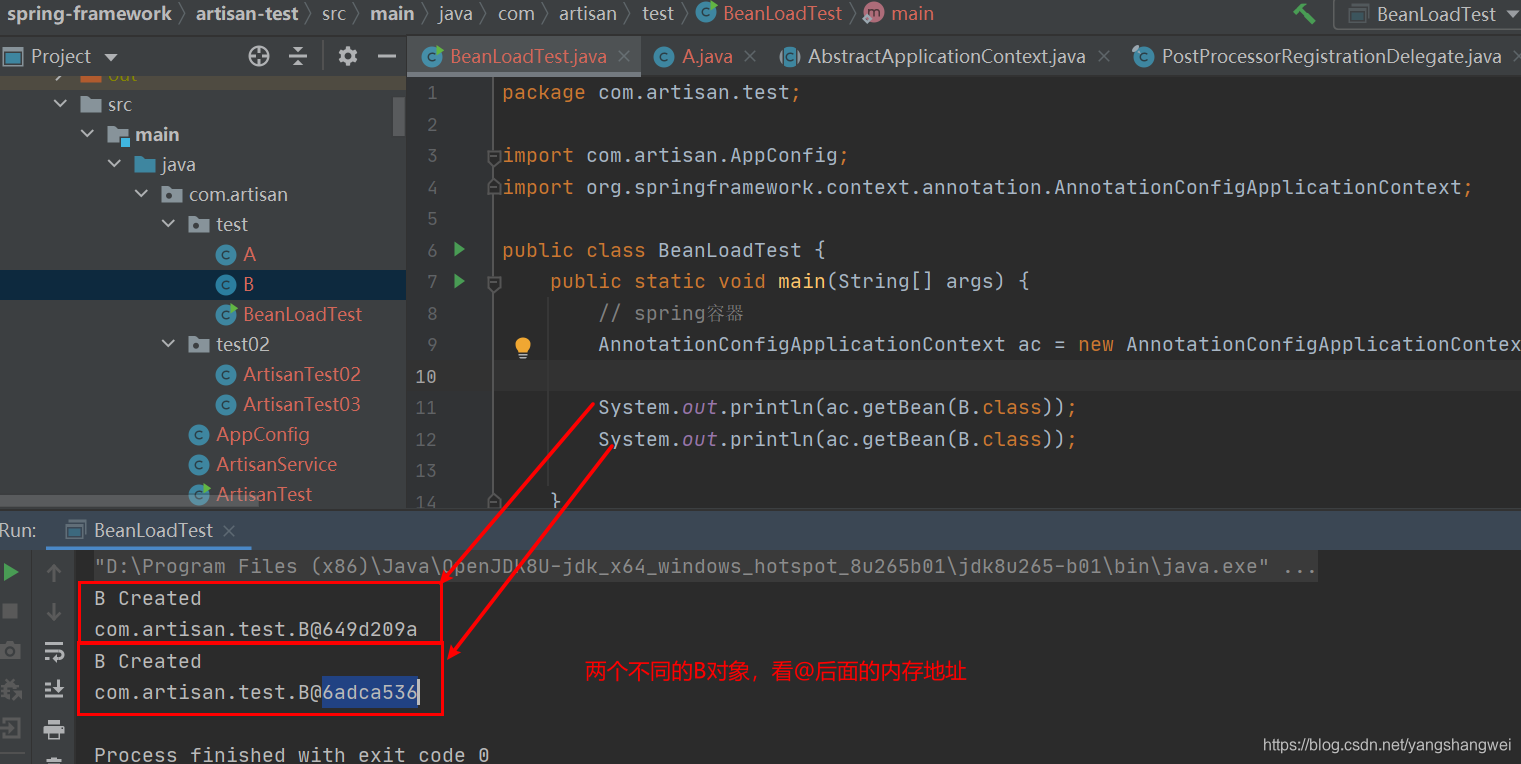Click the yellow lightbulb intention icon
The width and height of the screenshot is (1521, 764).
coord(523,347)
